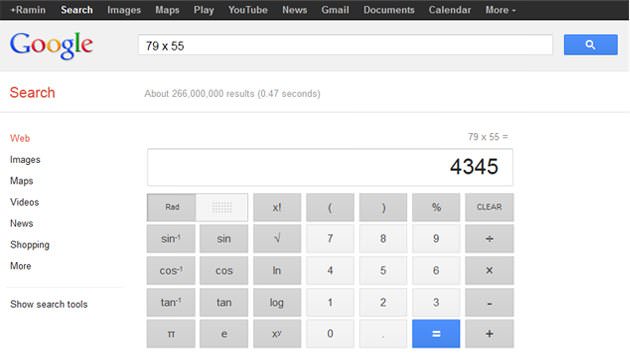Click the x to the y power key
Screen dimensions: 630x360
coord(277,333)
